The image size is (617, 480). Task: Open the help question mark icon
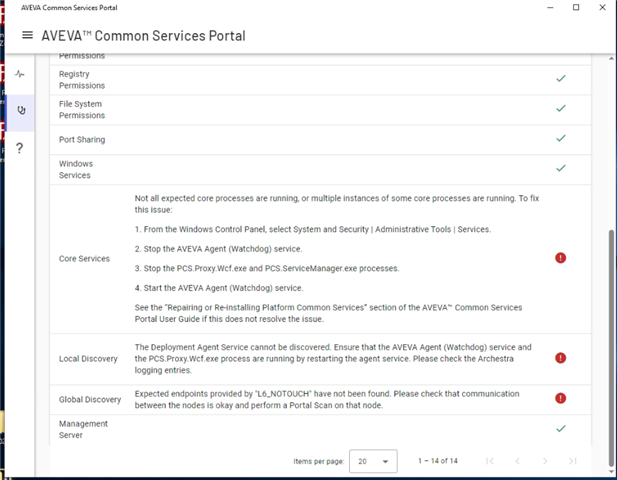click(x=19, y=148)
